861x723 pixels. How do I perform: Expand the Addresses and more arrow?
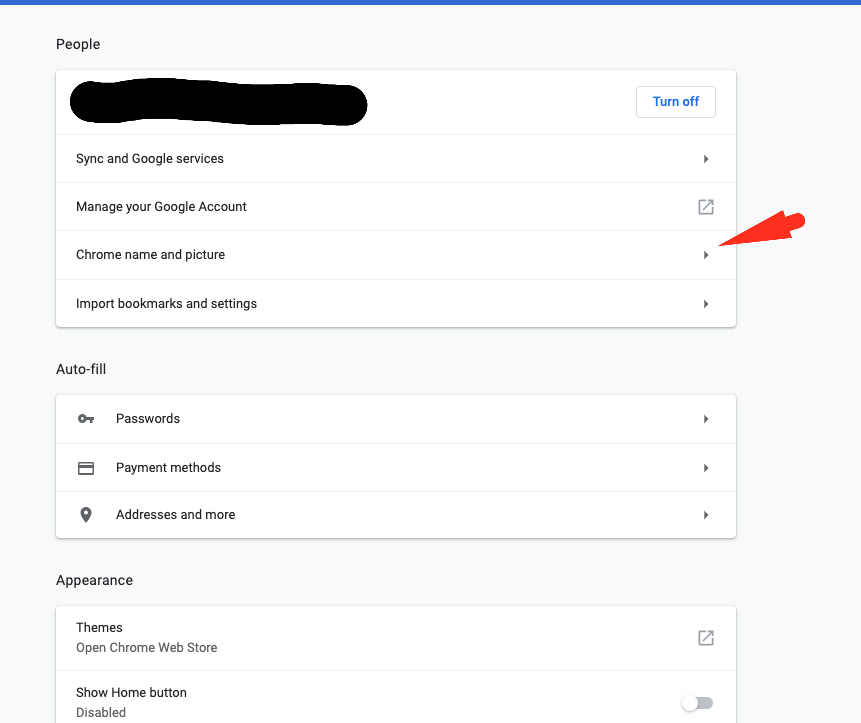705,515
